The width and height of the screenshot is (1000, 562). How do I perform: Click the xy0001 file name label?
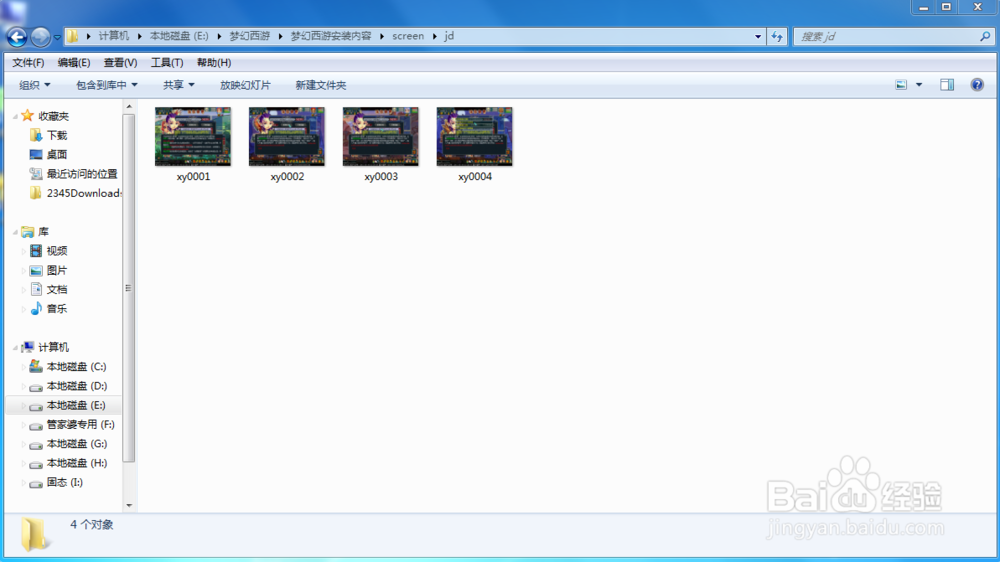[x=193, y=177]
